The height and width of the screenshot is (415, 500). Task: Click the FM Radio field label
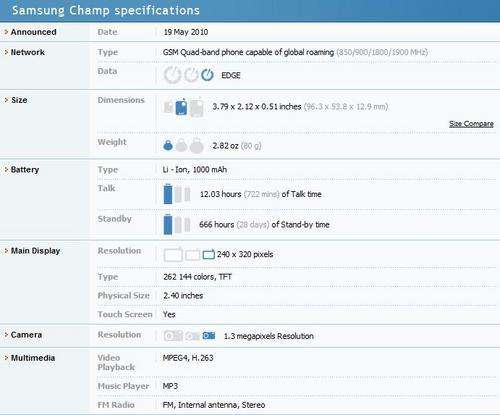[116, 405]
